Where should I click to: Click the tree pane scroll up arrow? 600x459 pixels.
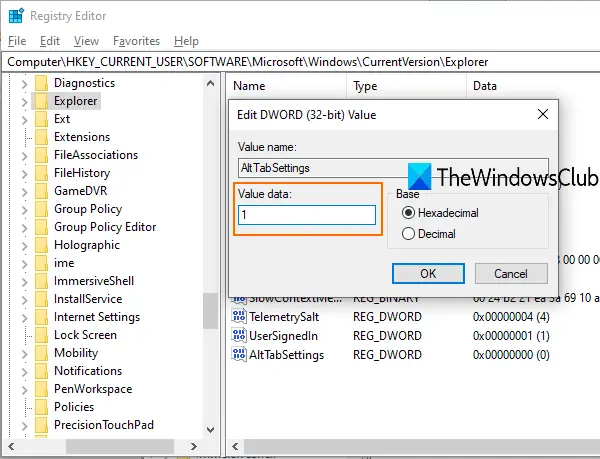click(210, 83)
